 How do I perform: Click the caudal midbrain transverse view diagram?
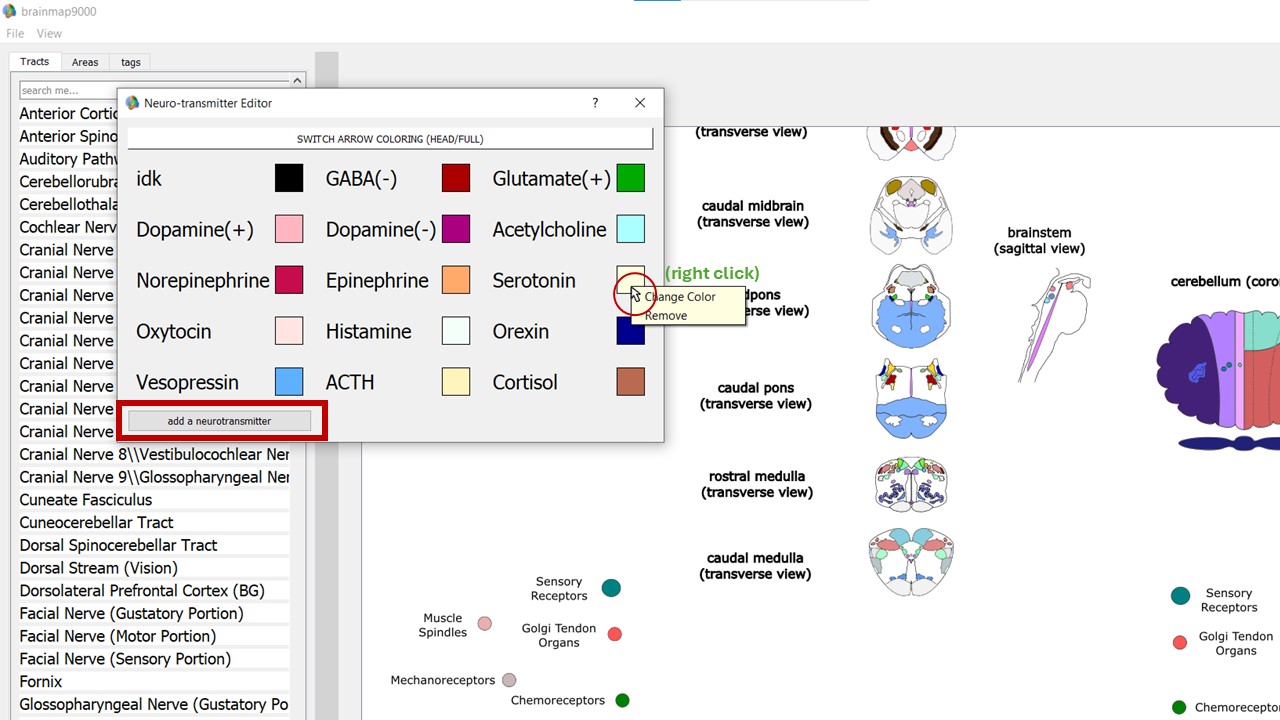tap(910, 214)
